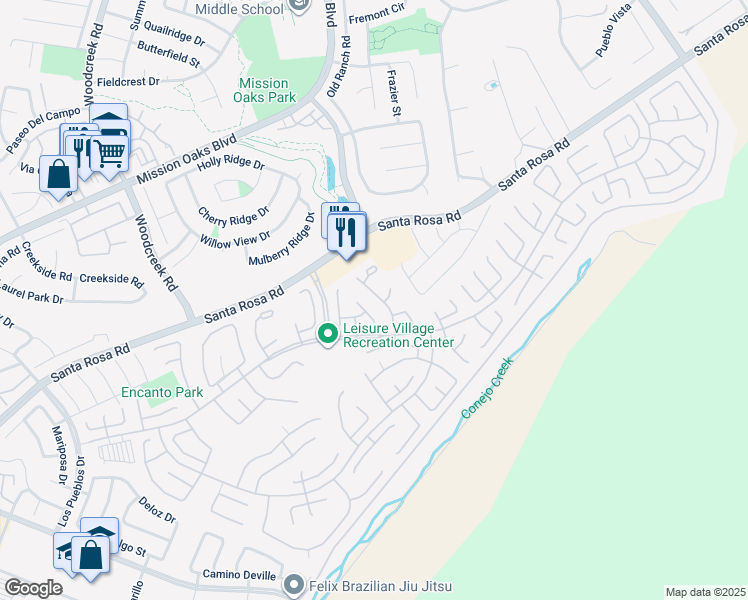Click the shopping cart marker near Woodcreek Rd

110,155
